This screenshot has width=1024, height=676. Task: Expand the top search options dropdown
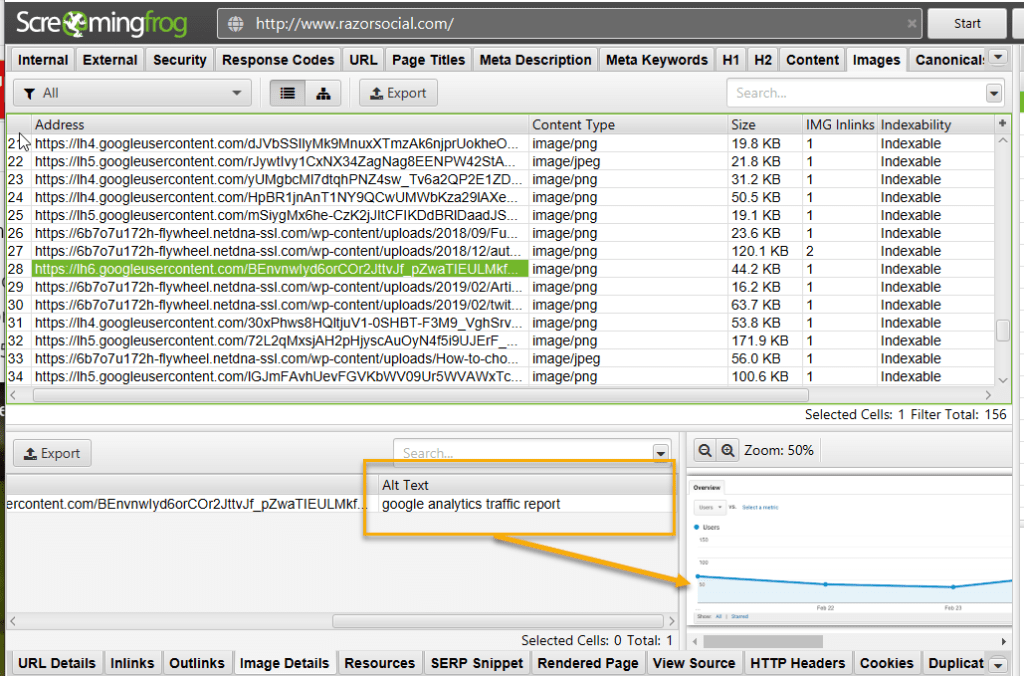tap(993, 93)
